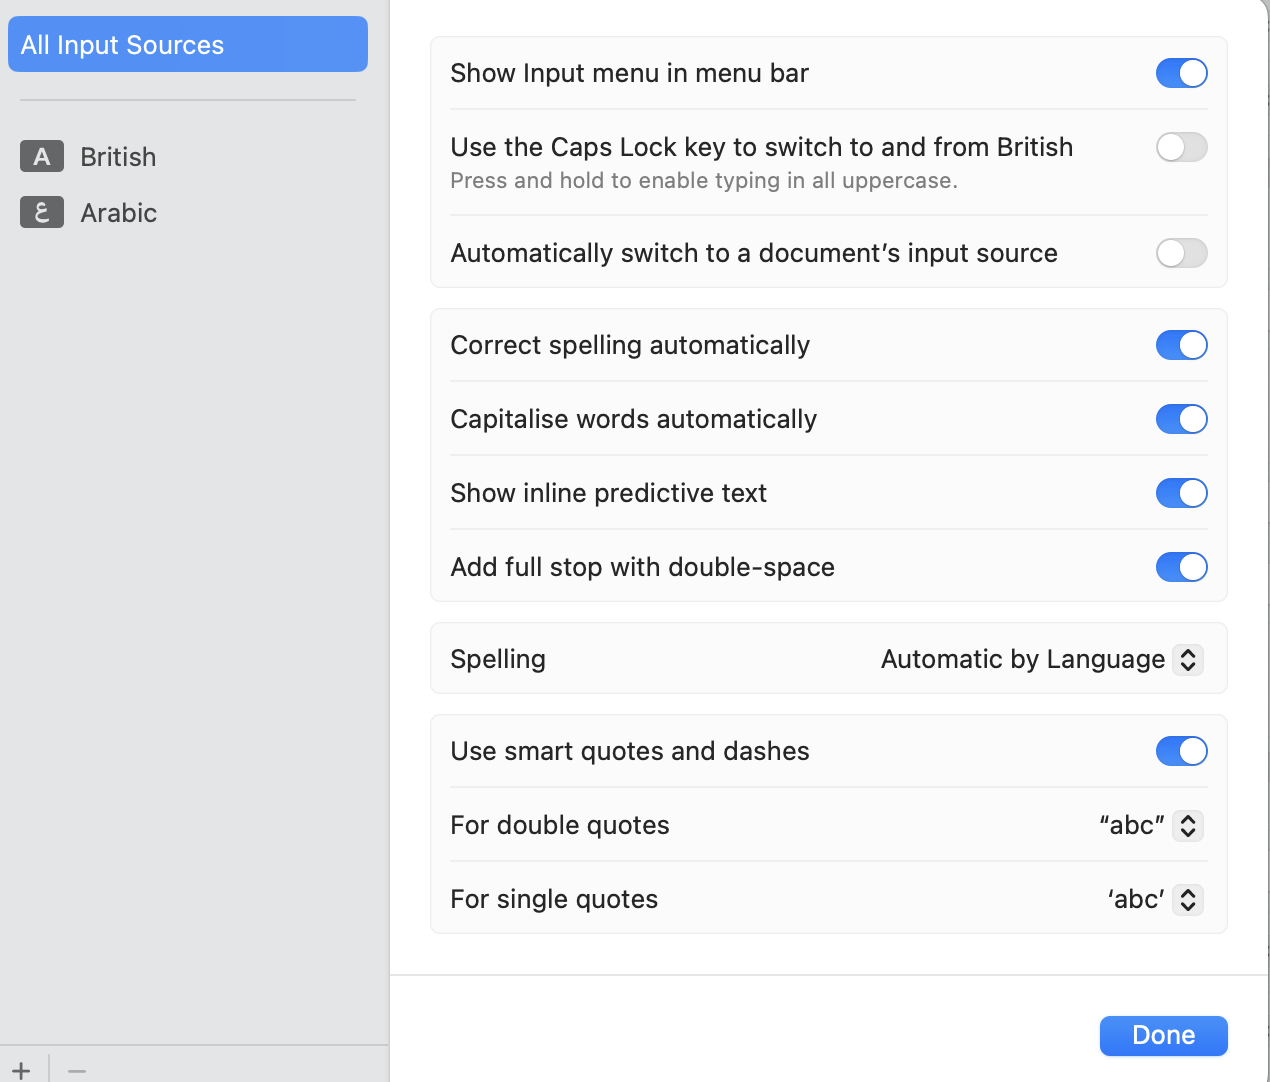Select All Input Sources in sidebar

point(187,45)
